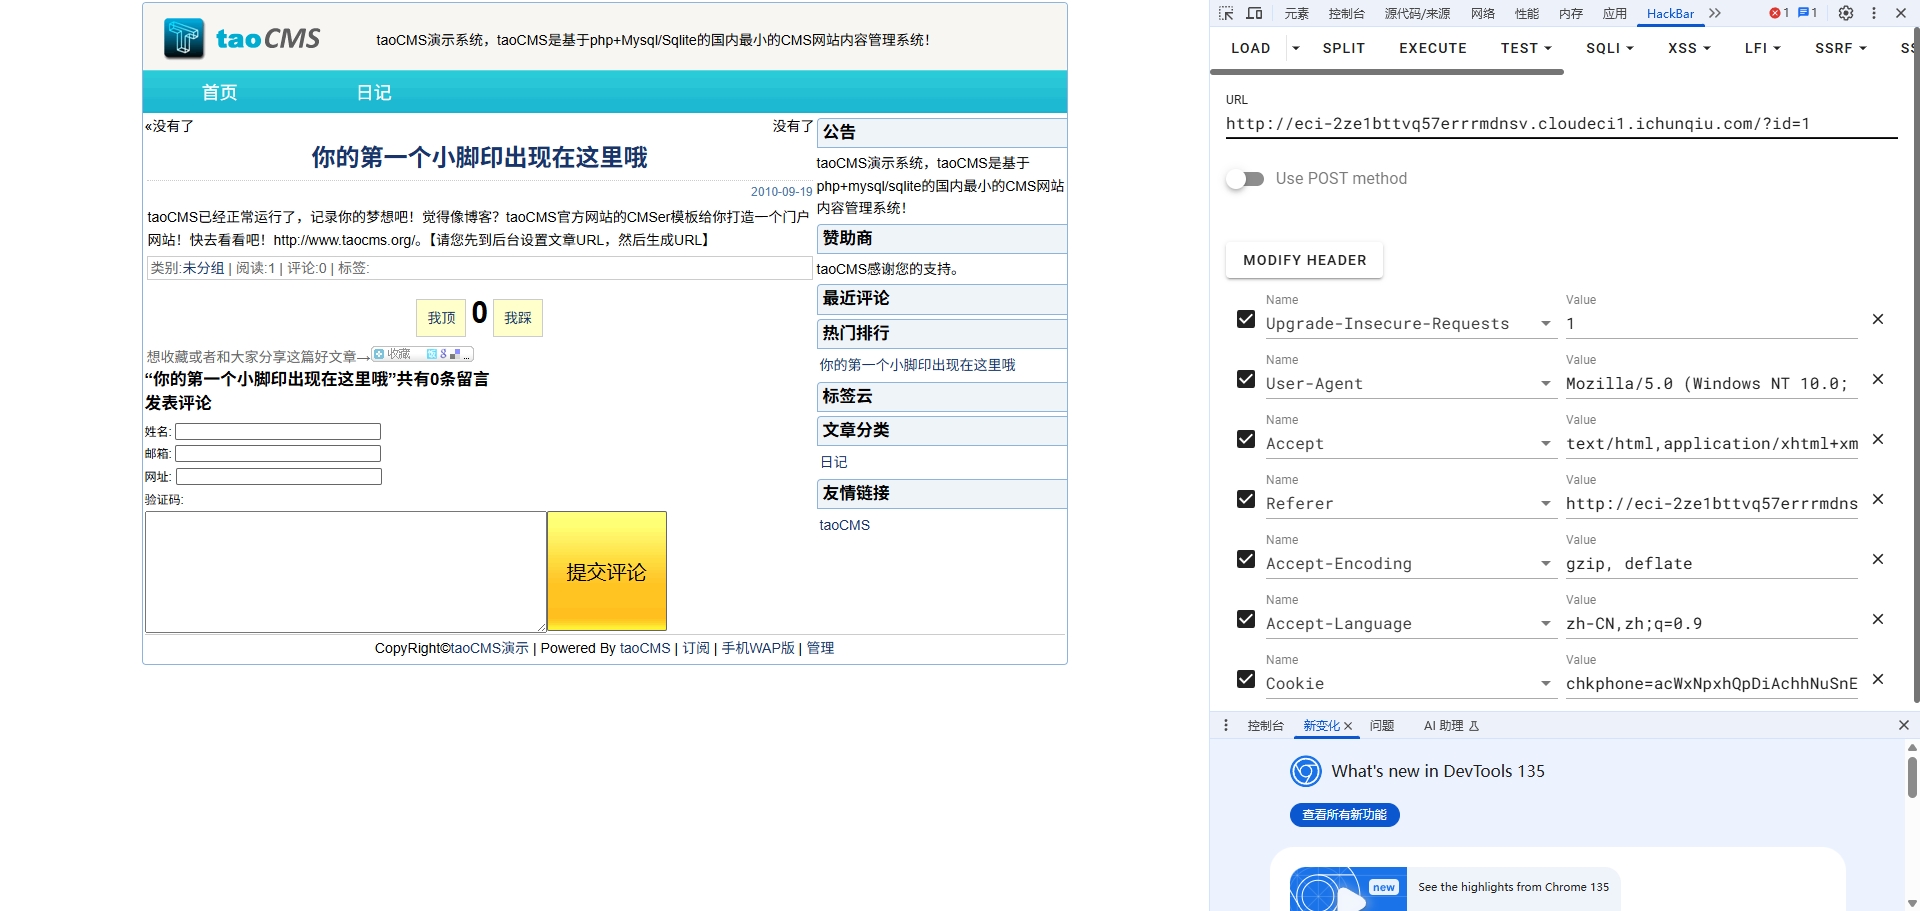Click the yellow 提交评论 submit button
The width and height of the screenshot is (1920, 911).
(606, 571)
